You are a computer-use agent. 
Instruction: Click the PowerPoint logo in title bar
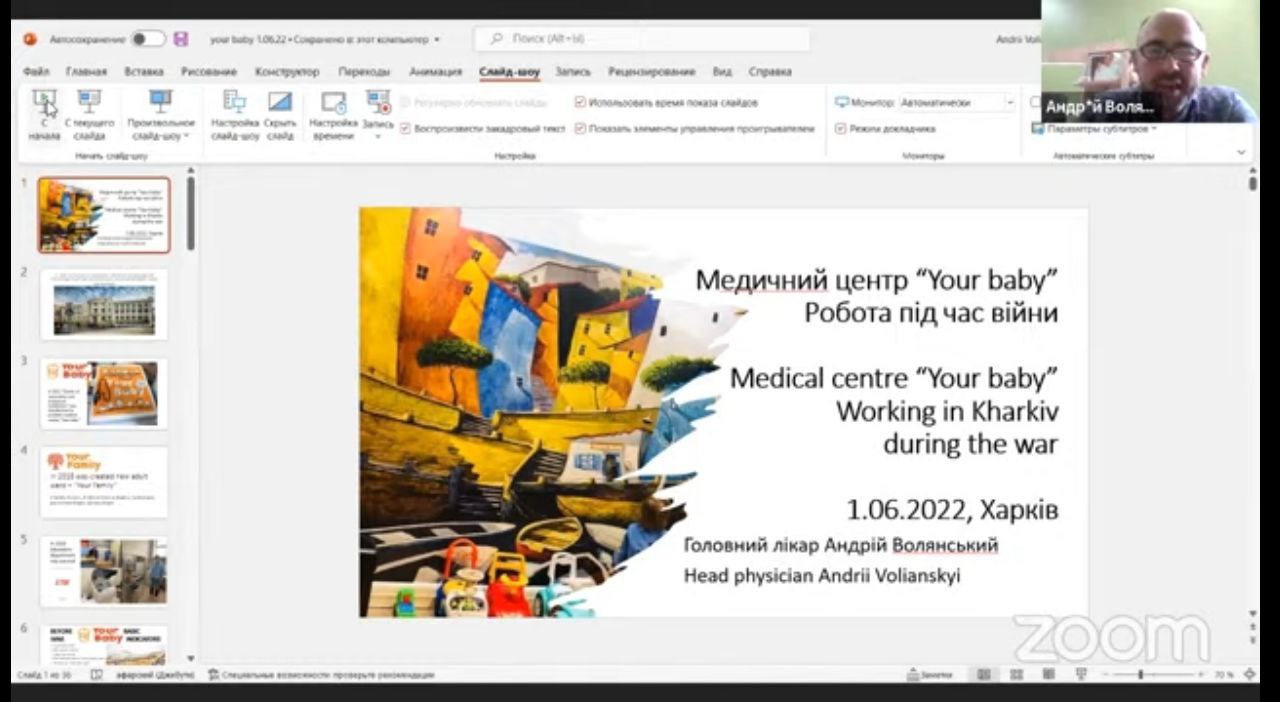click(x=30, y=39)
